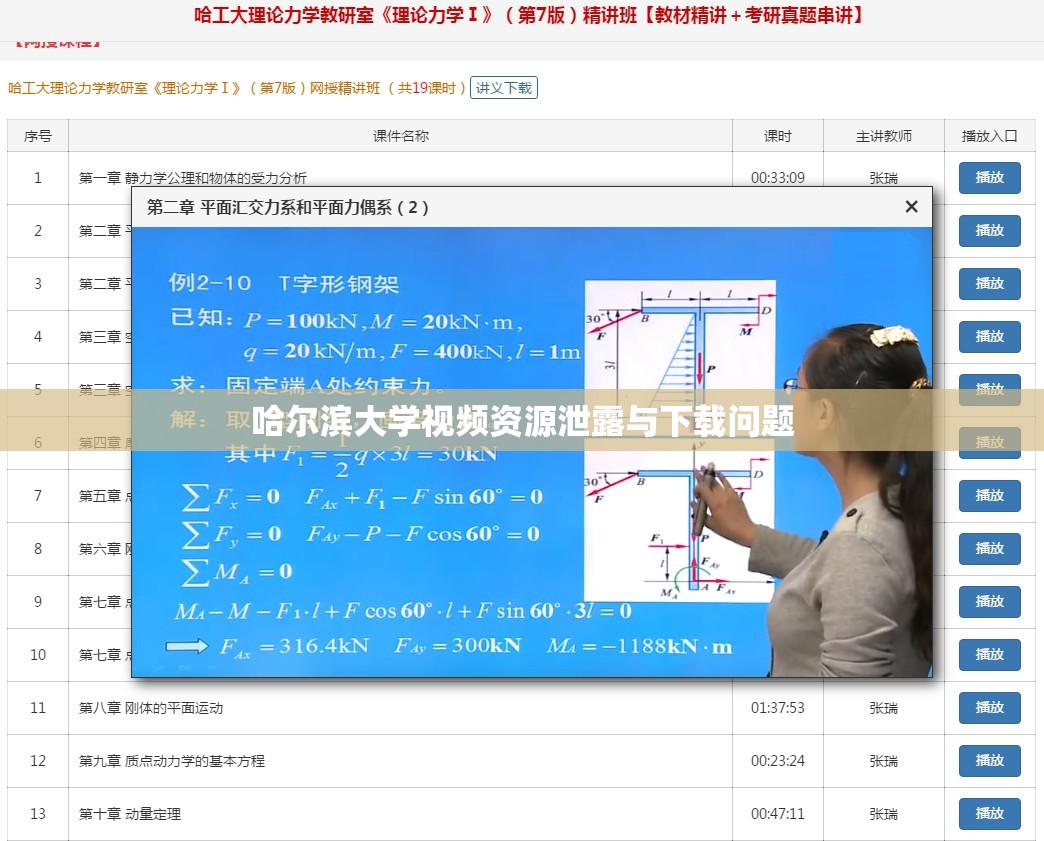Click the popup title 第二章 平面汇交力系和平面力偶系（2）
This screenshot has width=1044, height=841.
(x=288, y=207)
